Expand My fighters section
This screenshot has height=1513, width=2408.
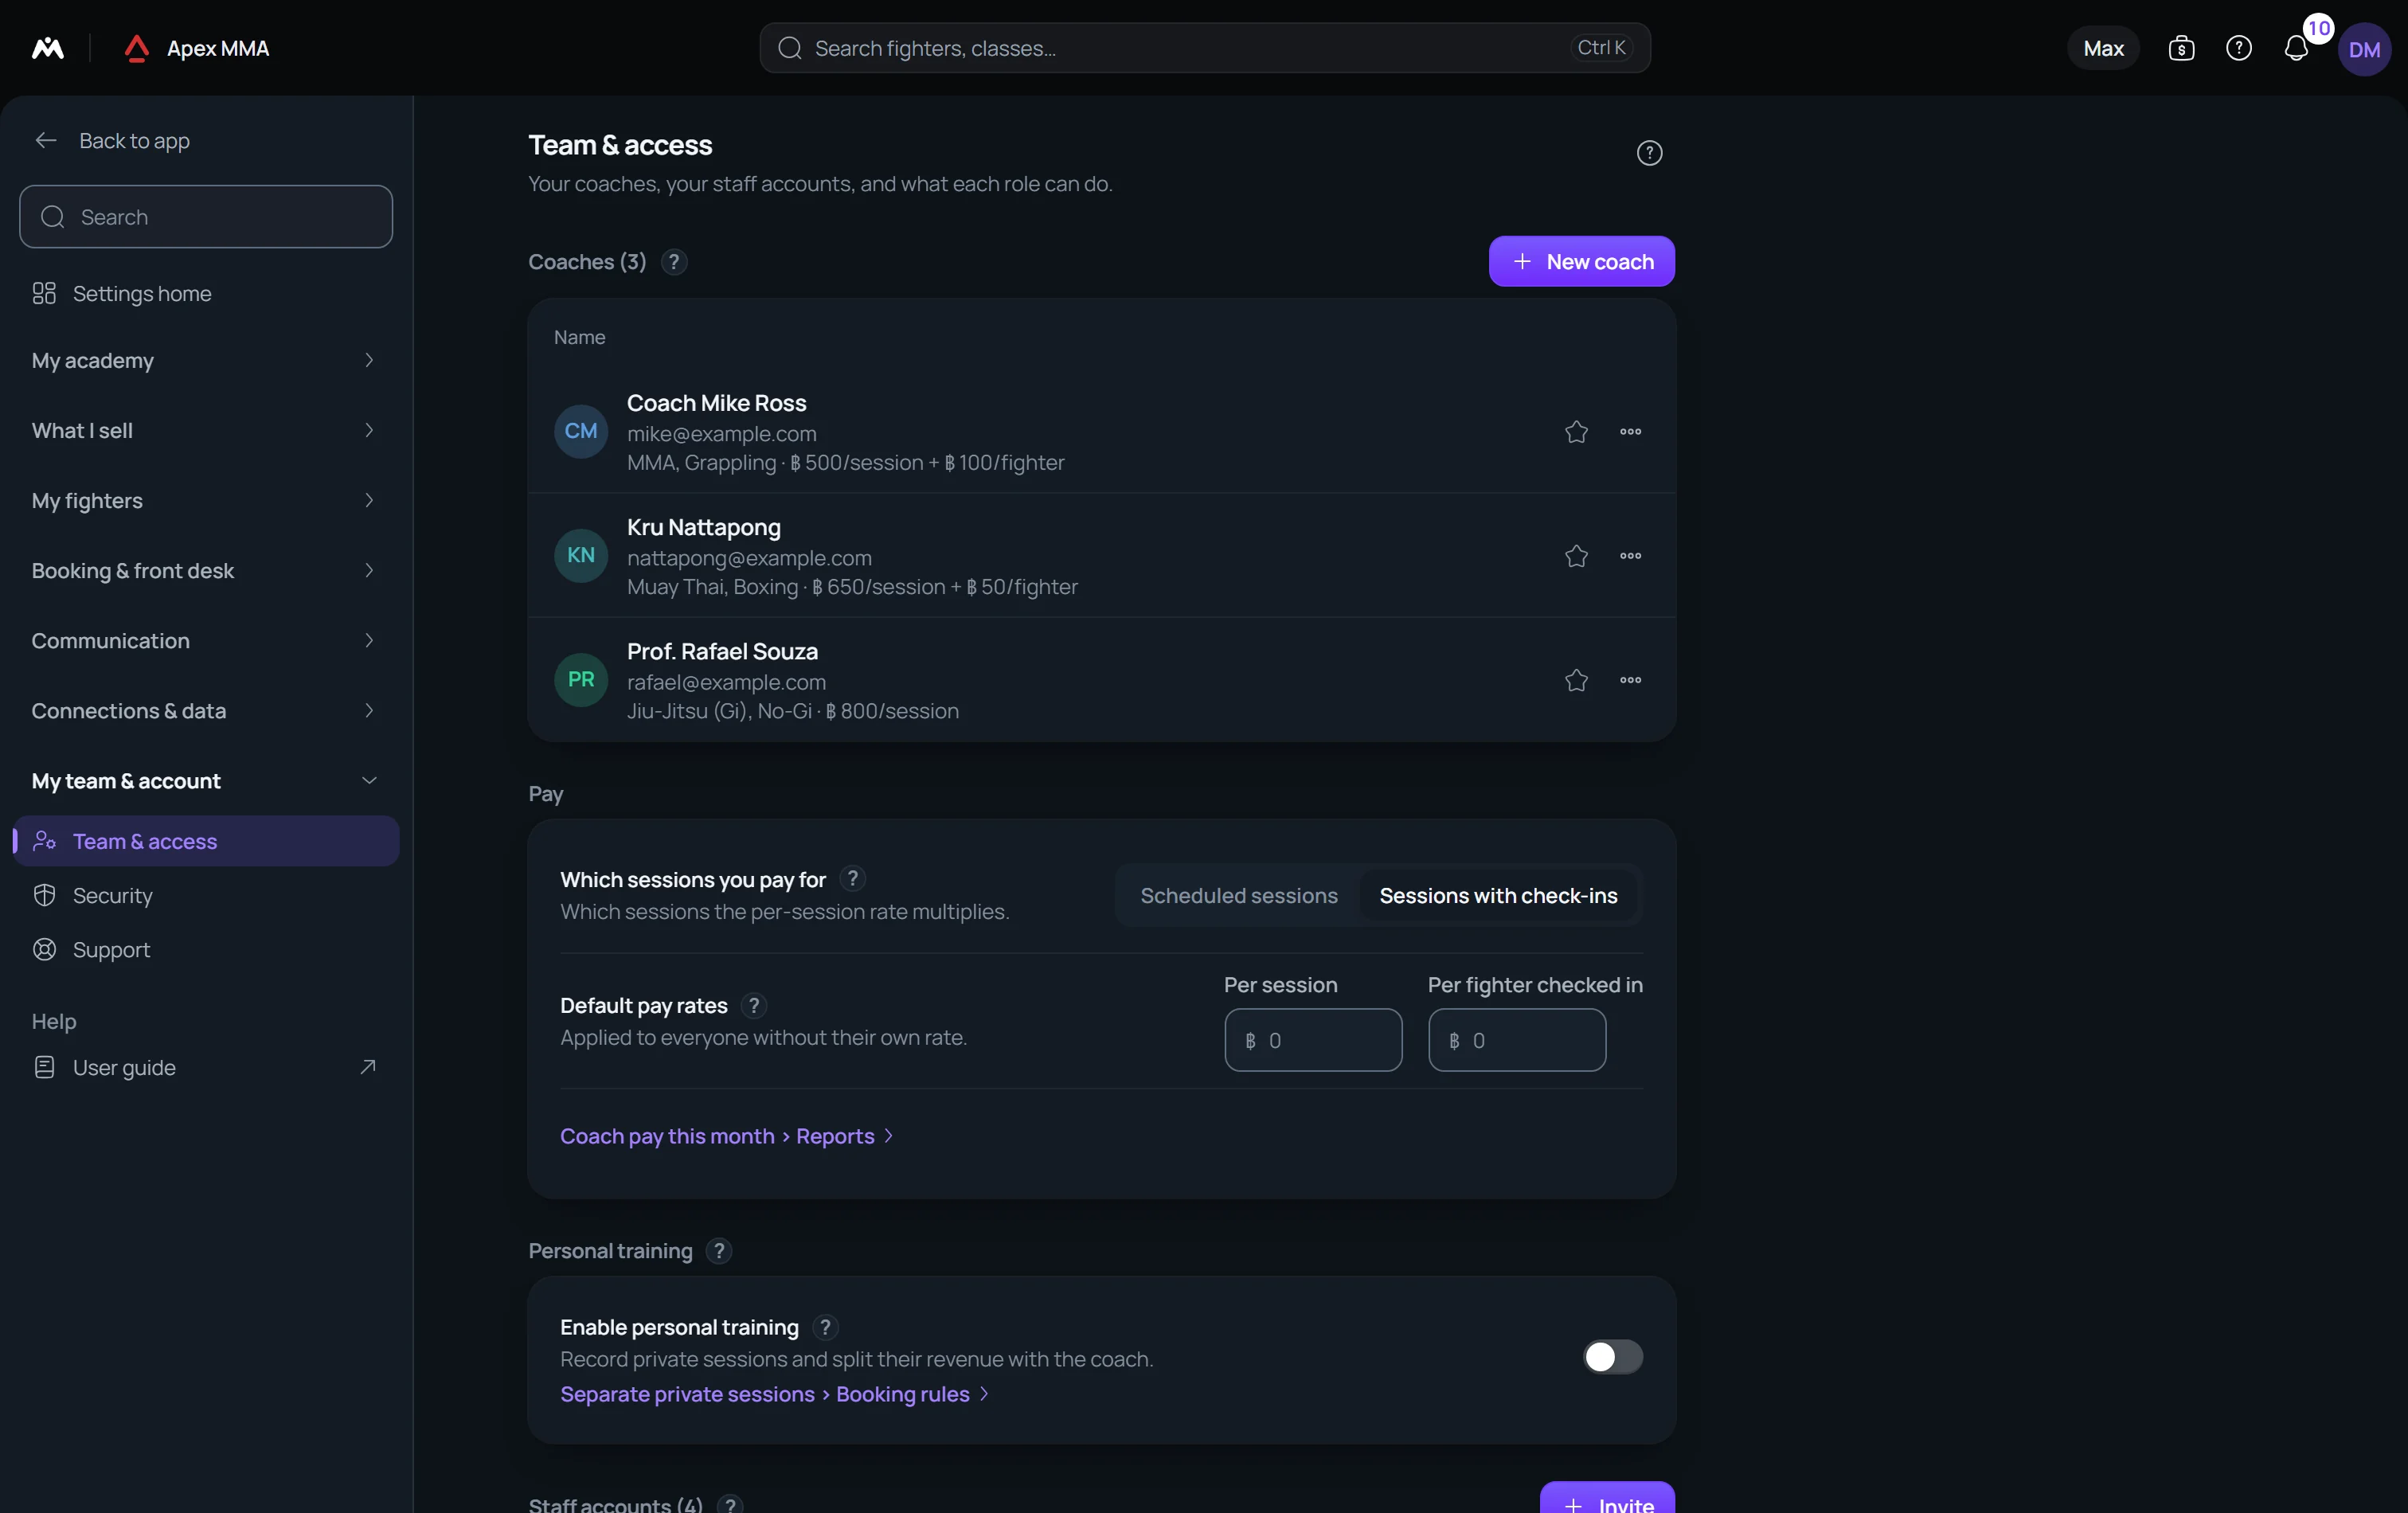206,500
